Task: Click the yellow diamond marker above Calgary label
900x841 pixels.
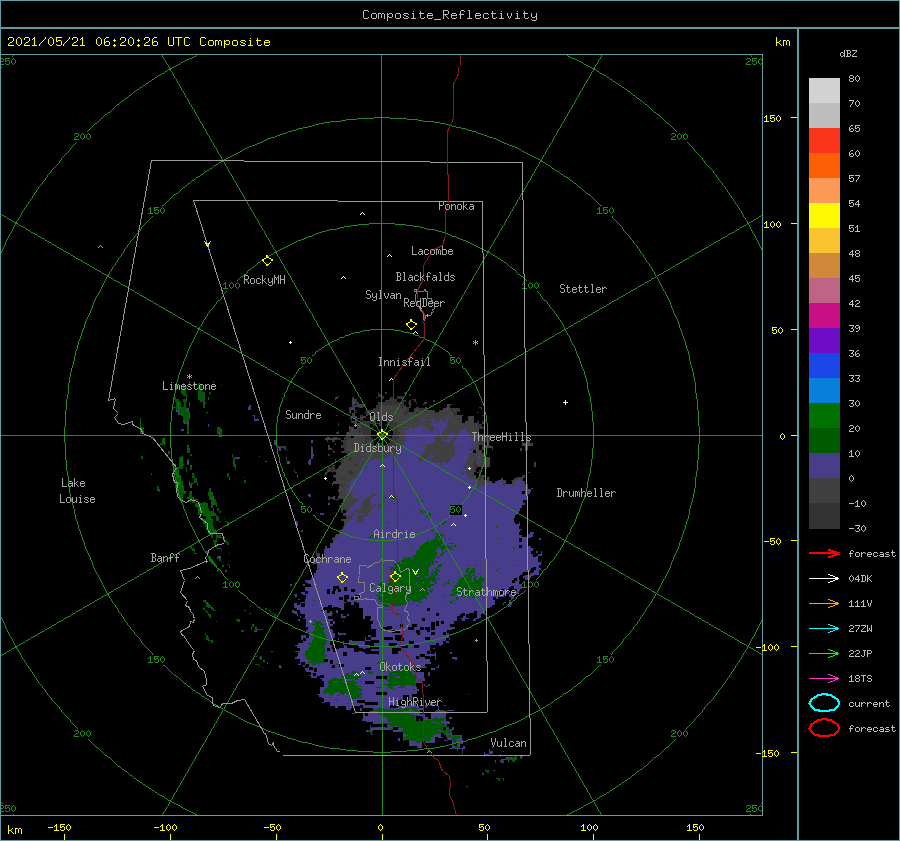Action: click(x=395, y=576)
